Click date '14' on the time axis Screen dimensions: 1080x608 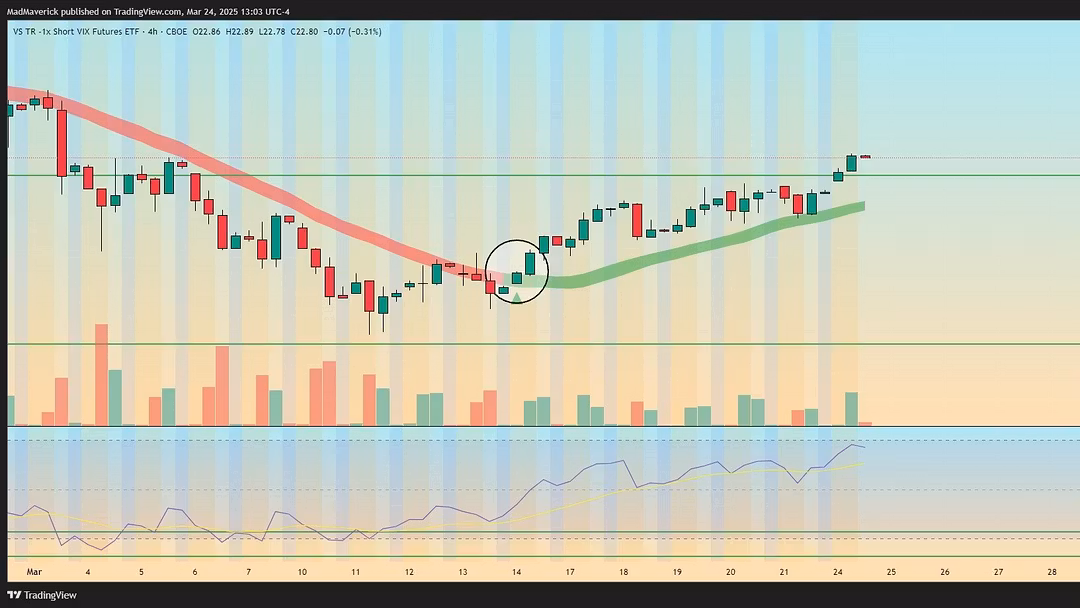[x=517, y=572]
